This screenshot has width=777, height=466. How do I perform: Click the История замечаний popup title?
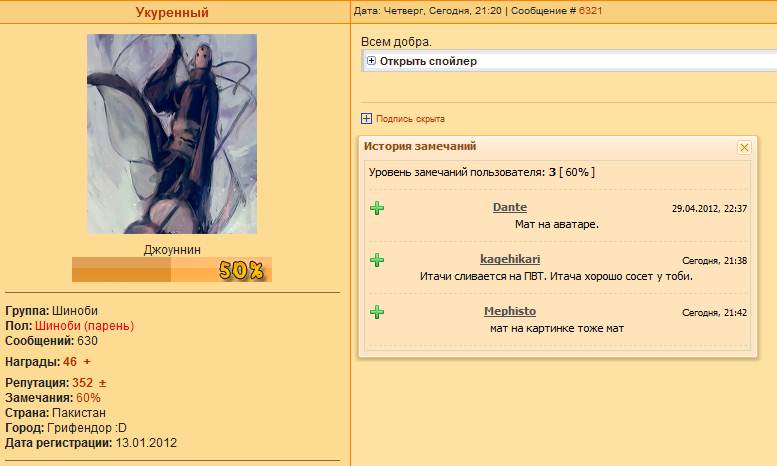coord(420,146)
